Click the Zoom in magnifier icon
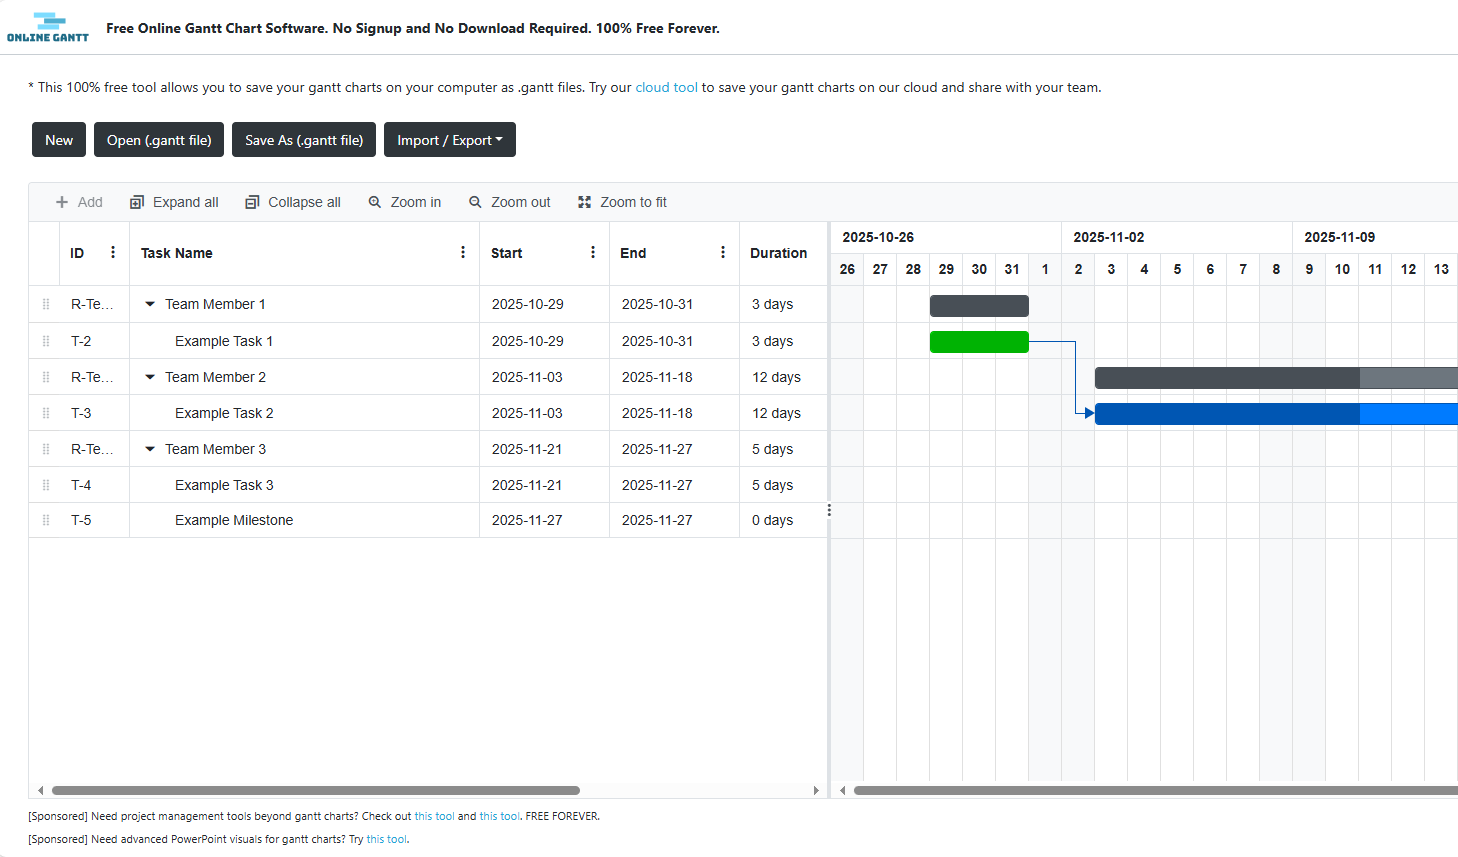This screenshot has height=857, width=1458. tap(374, 201)
